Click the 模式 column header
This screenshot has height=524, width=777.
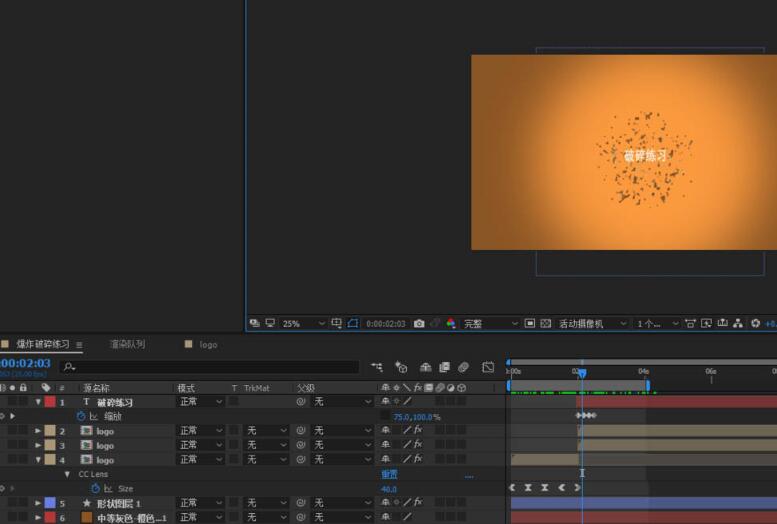pyautogui.click(x=186, y=388)
